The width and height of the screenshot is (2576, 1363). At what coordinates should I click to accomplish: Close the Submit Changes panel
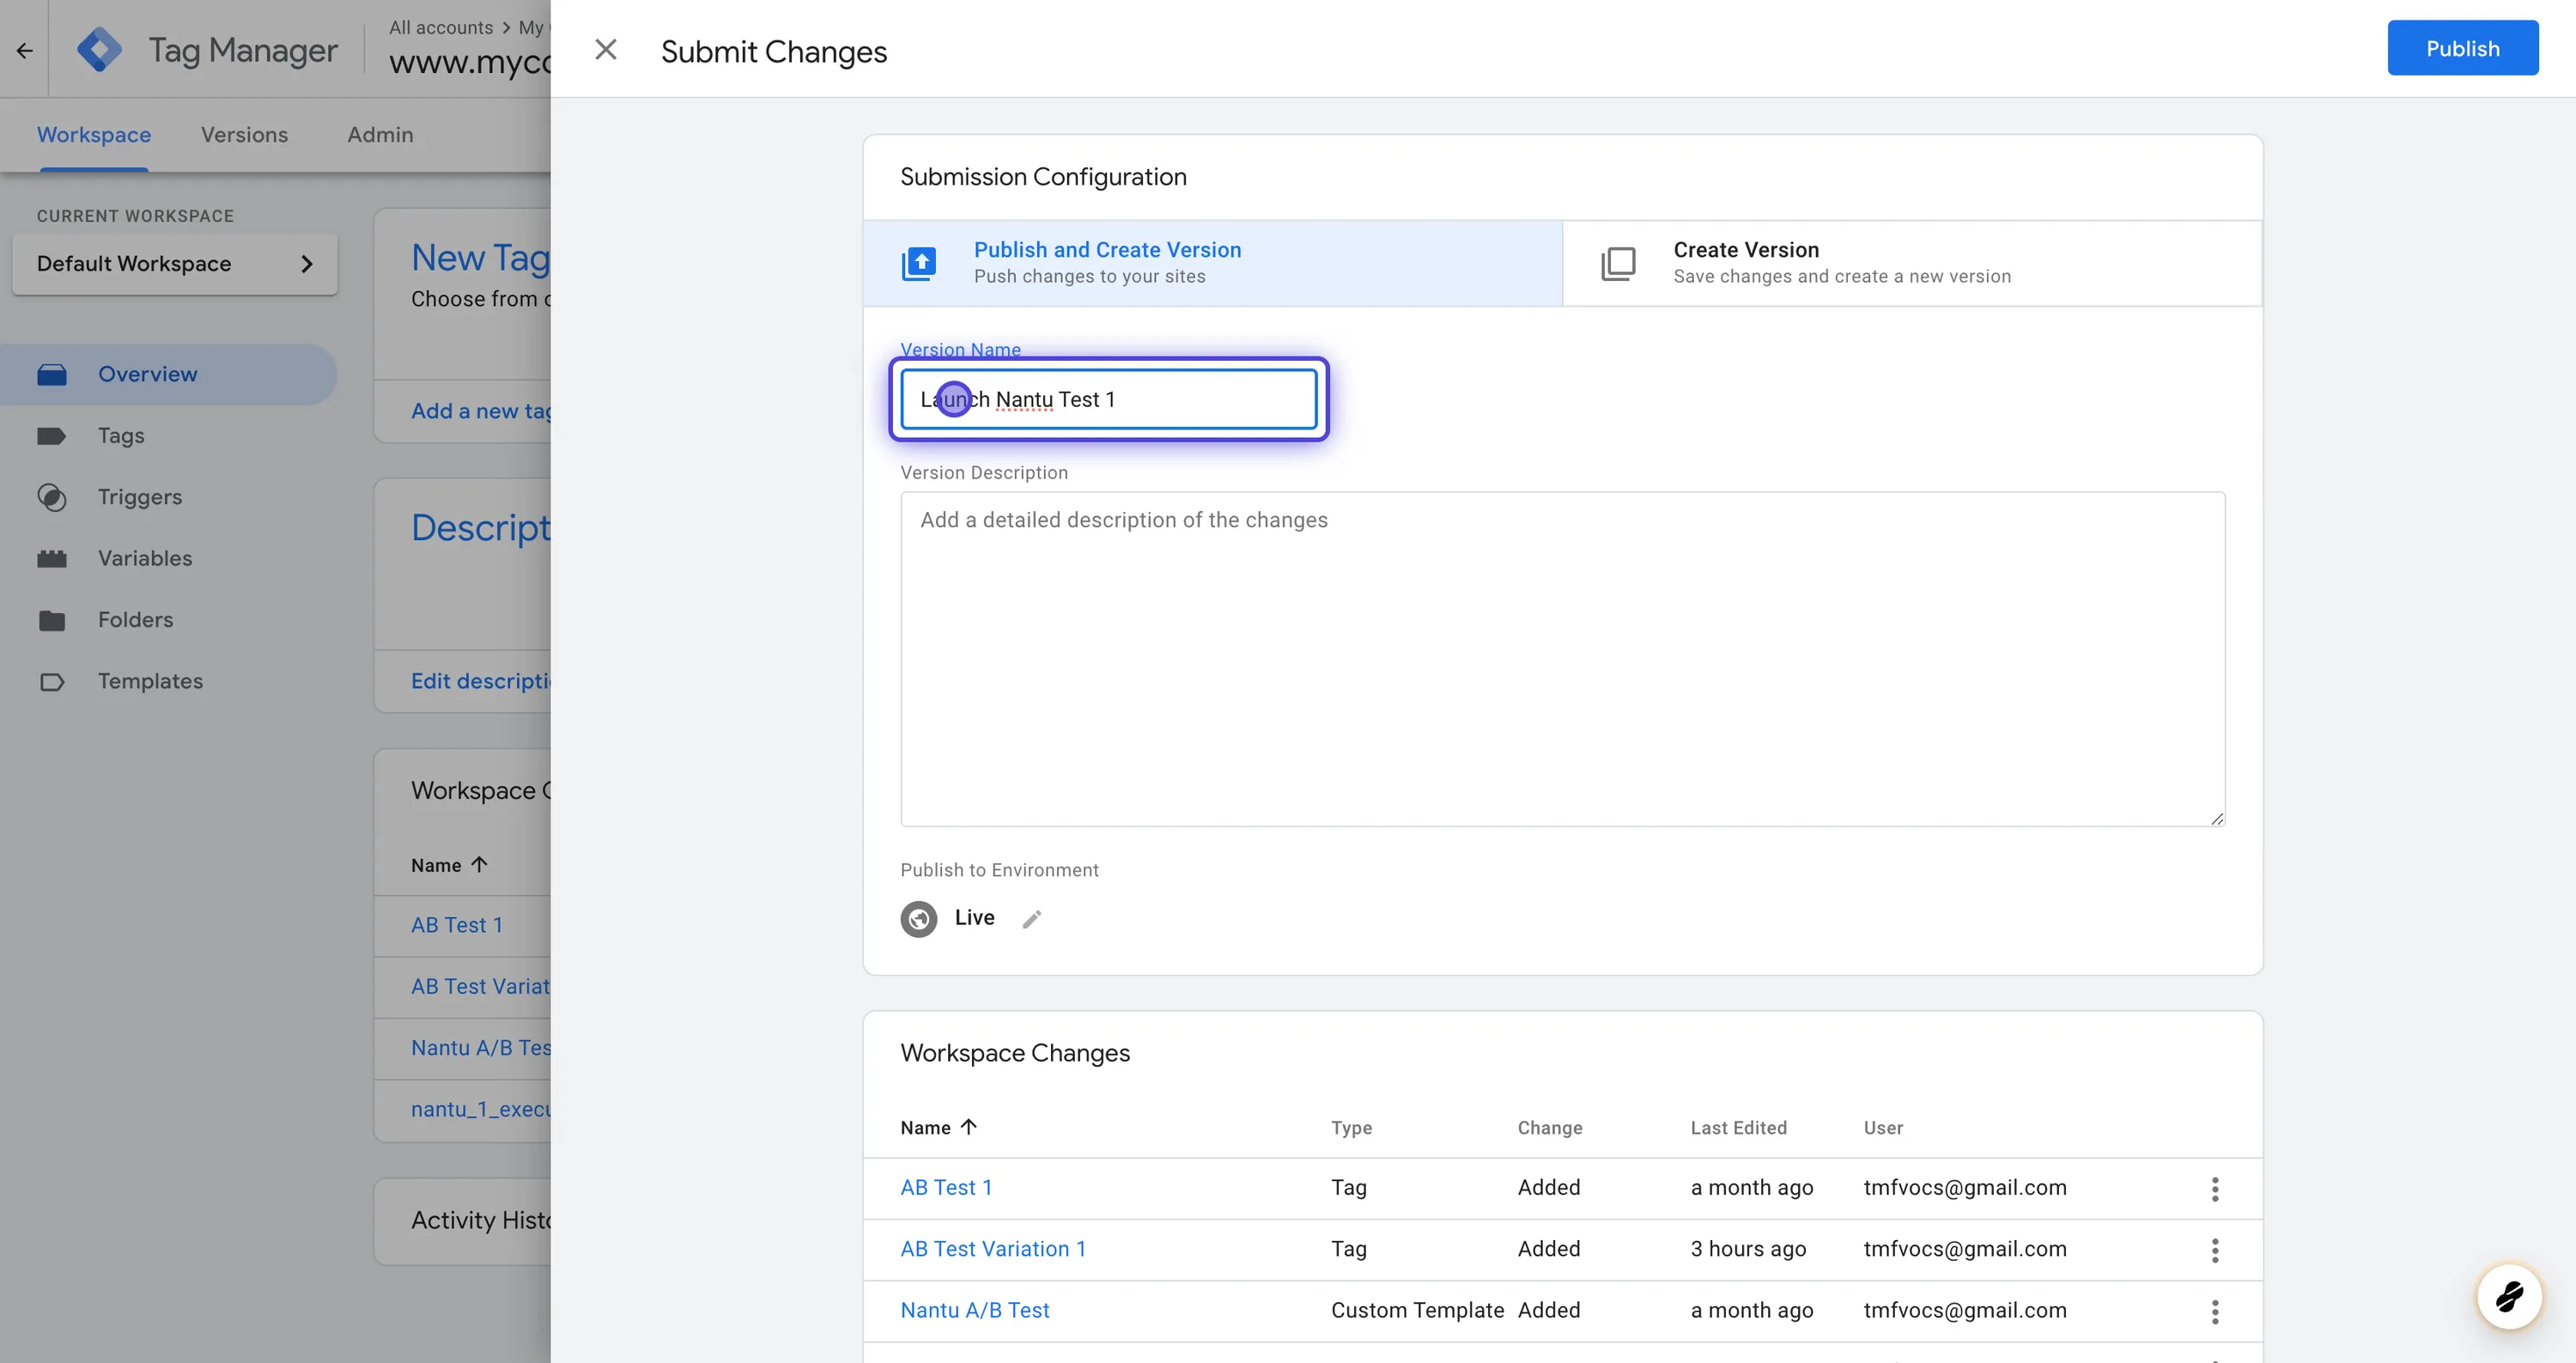click(x=606, y=50)
